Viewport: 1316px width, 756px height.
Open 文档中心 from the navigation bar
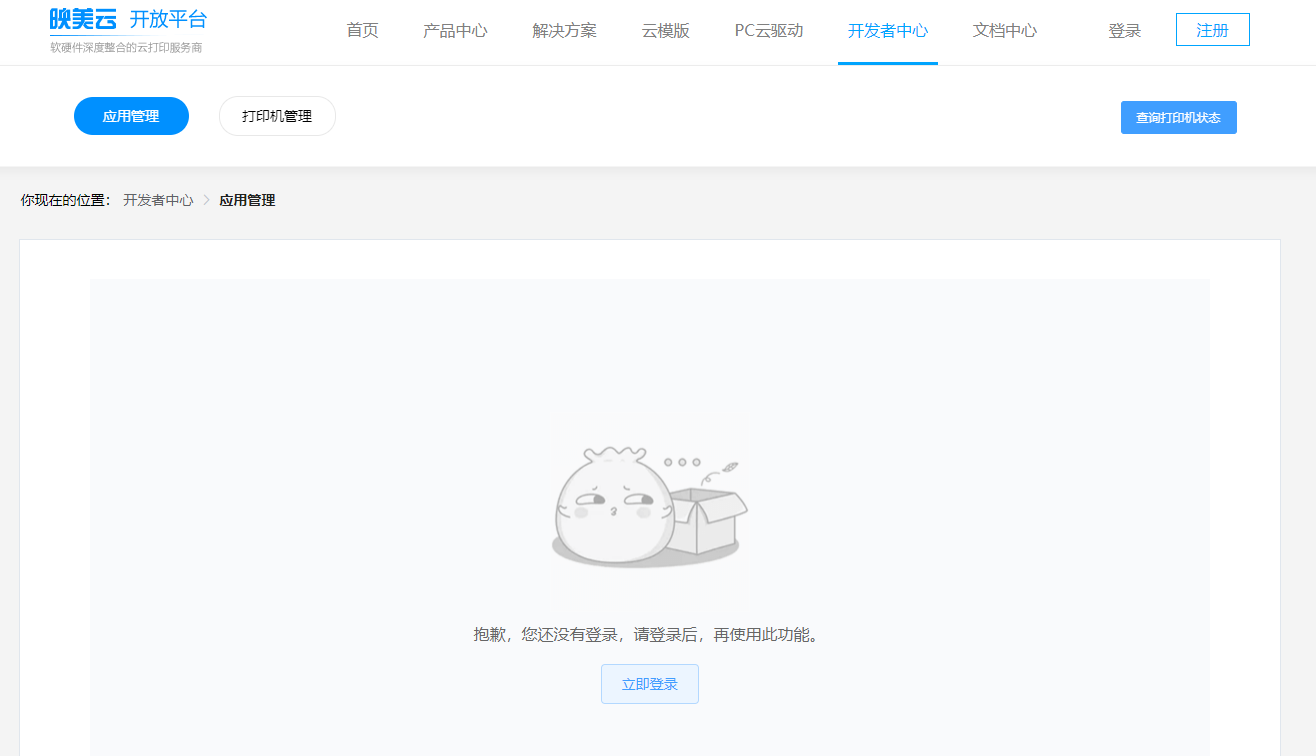[1004, 31]
